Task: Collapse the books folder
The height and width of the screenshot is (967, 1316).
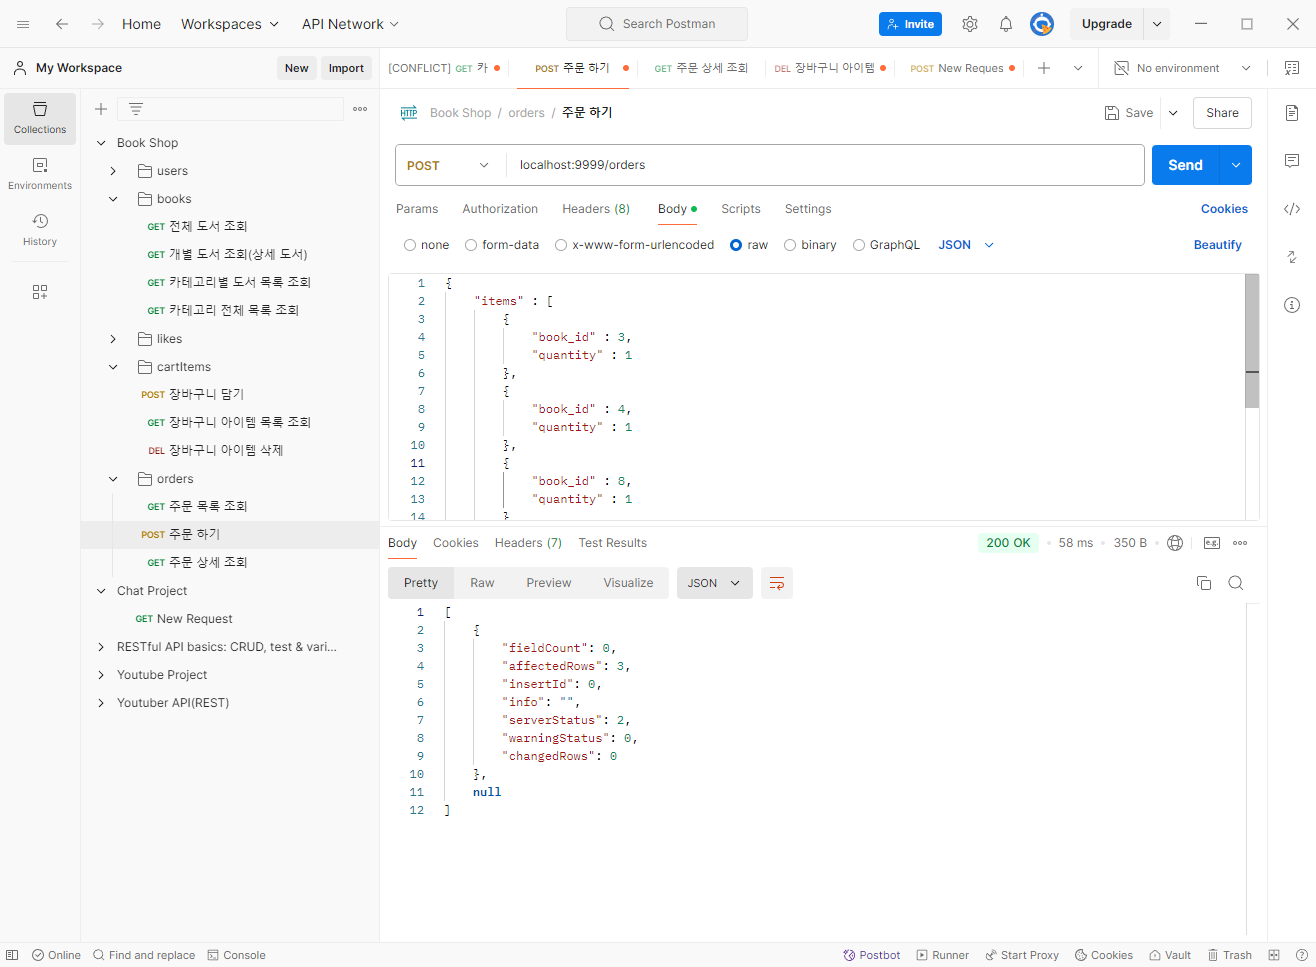Action: click(x=113, y=199)
